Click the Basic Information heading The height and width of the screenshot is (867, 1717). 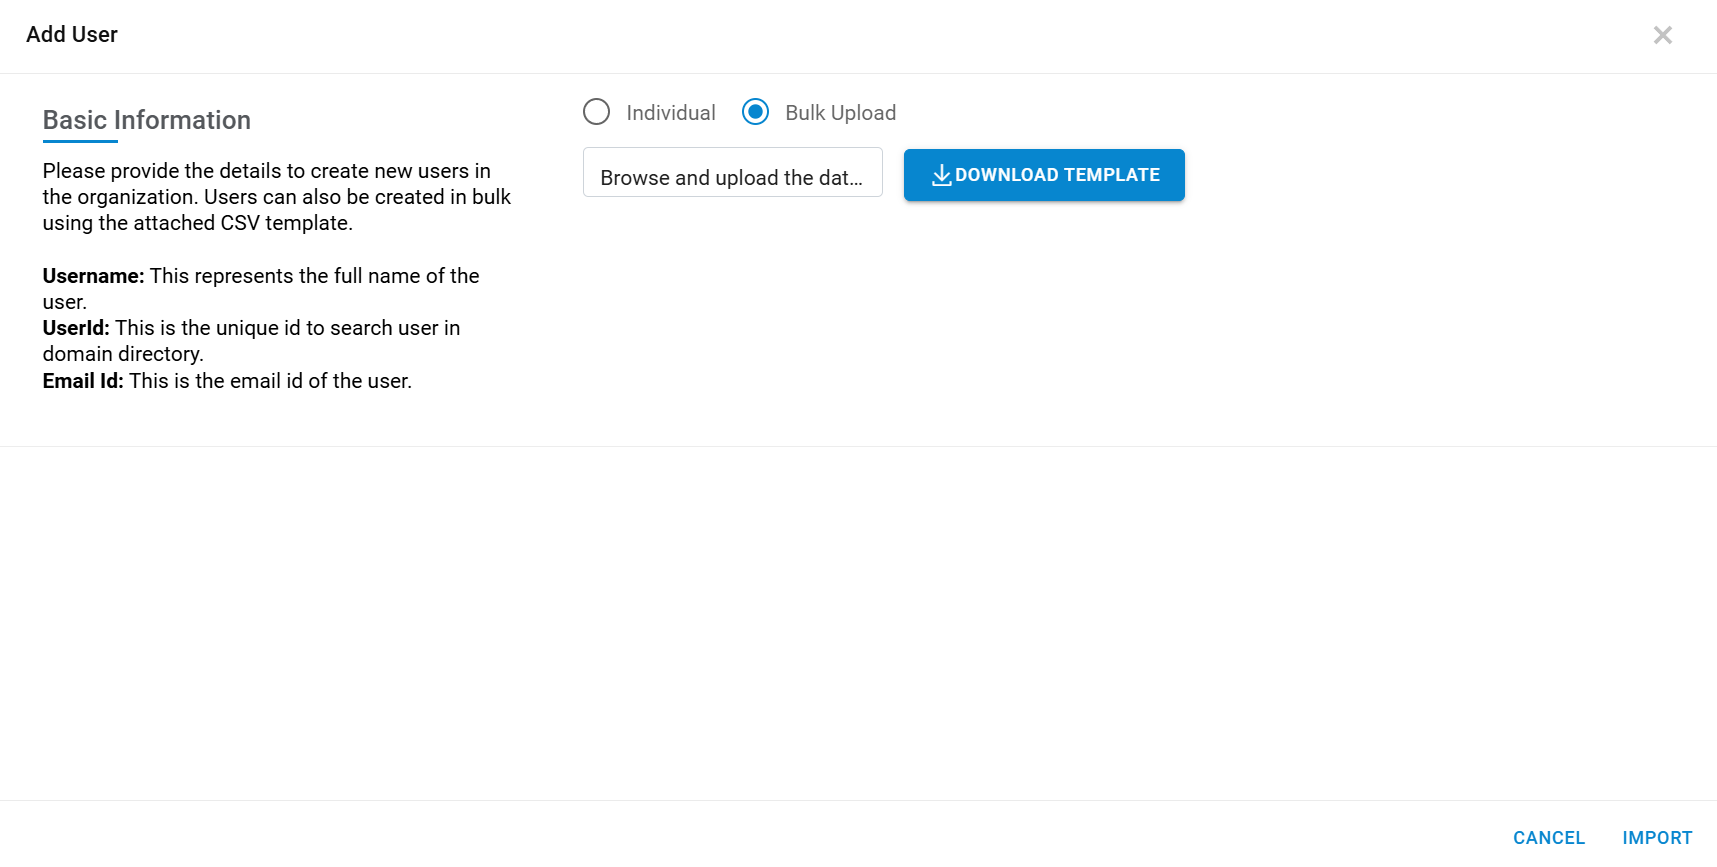[x=147, y=120]
